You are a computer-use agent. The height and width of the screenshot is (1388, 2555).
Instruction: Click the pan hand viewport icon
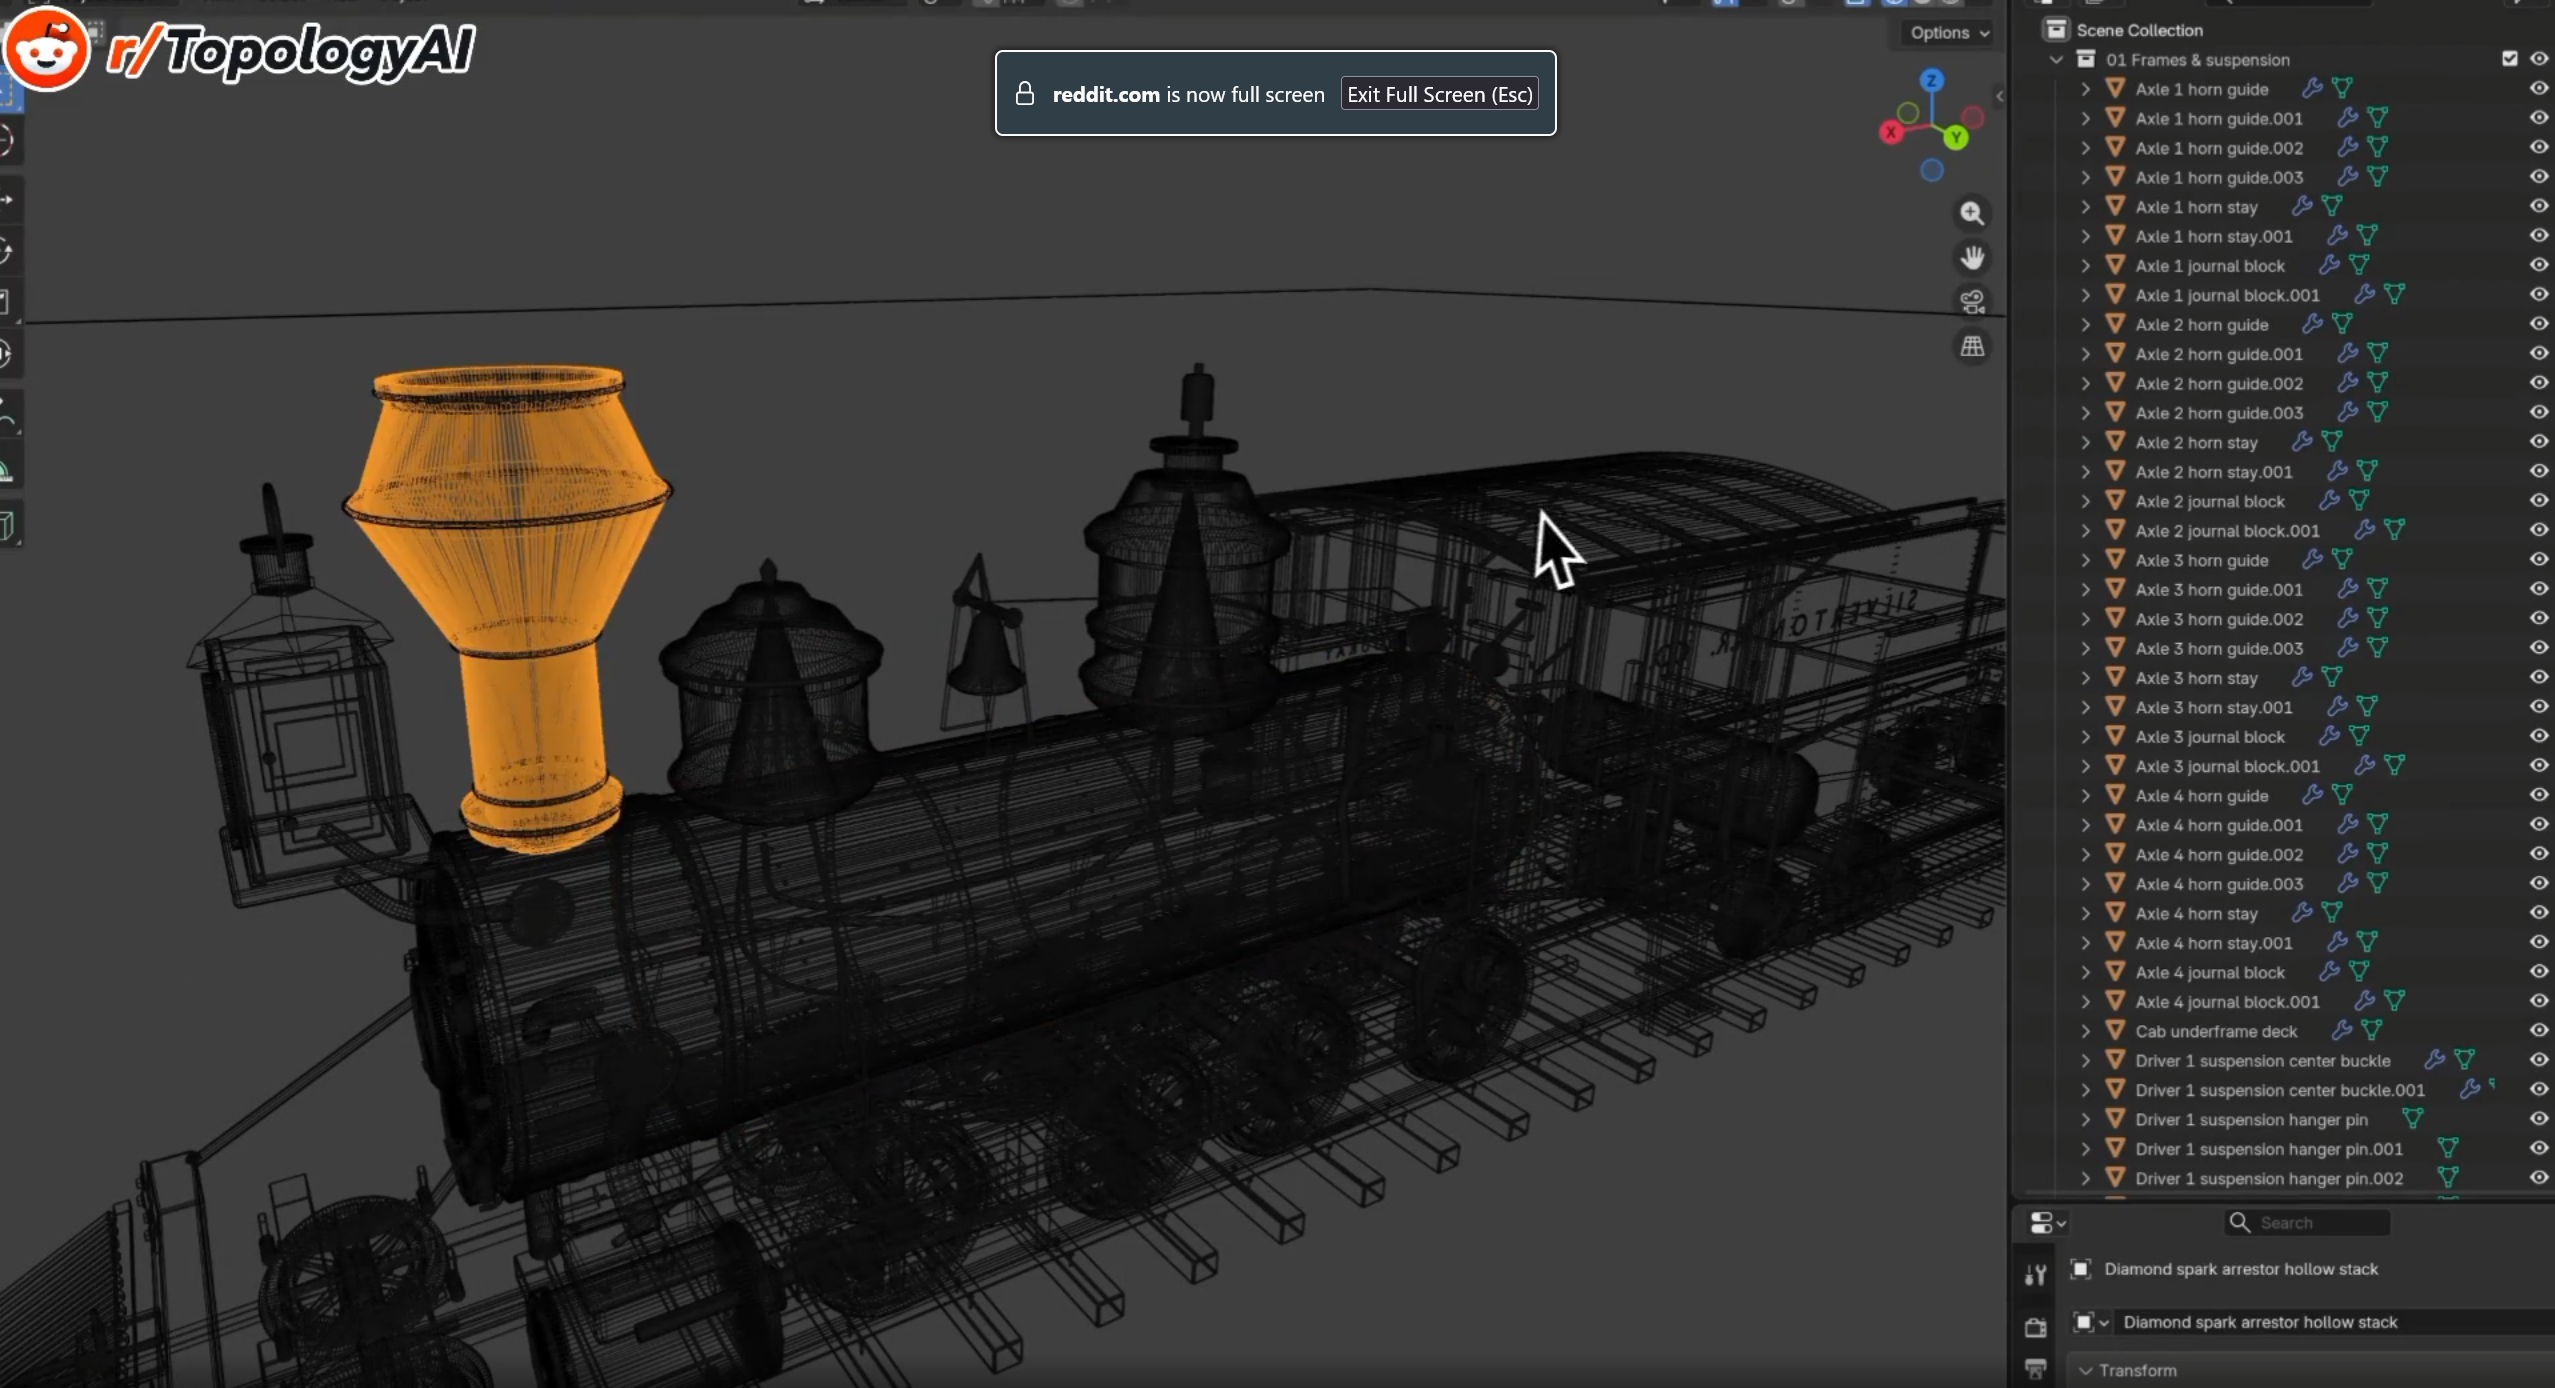pos(1972,258)
